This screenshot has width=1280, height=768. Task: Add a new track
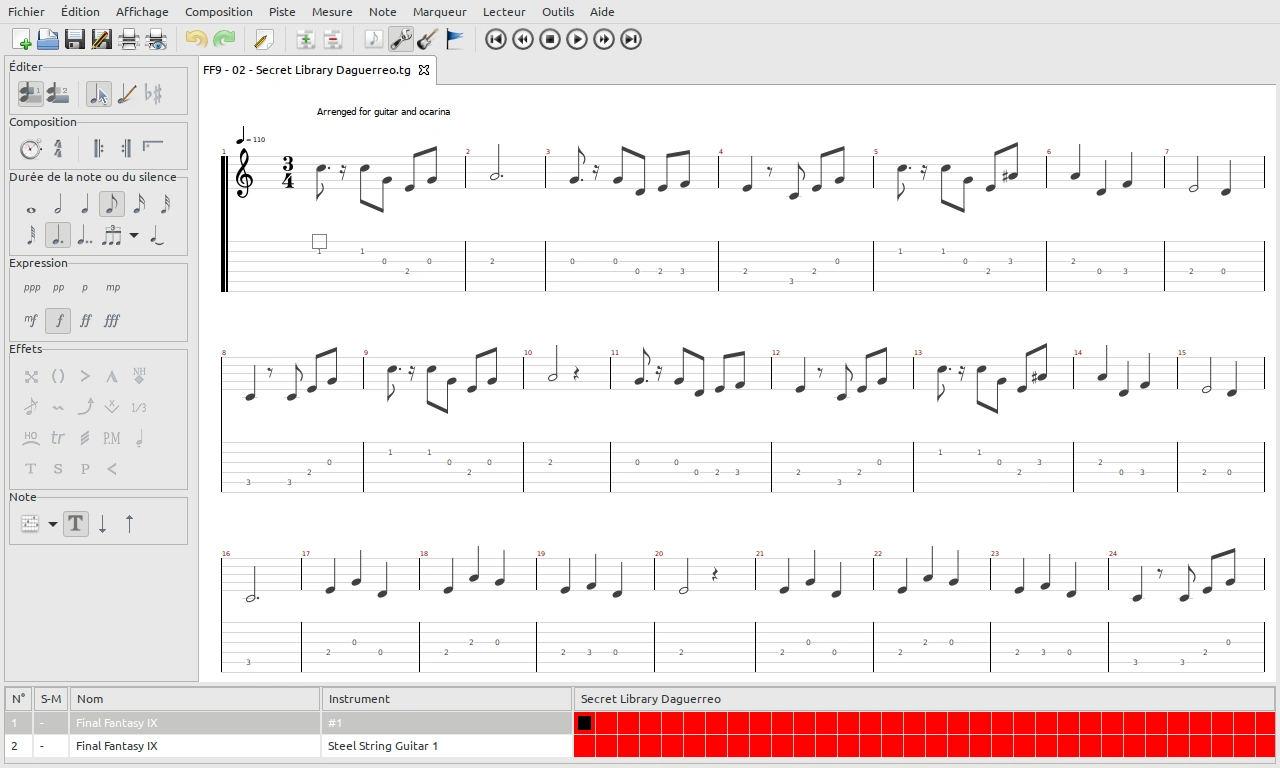305,39
